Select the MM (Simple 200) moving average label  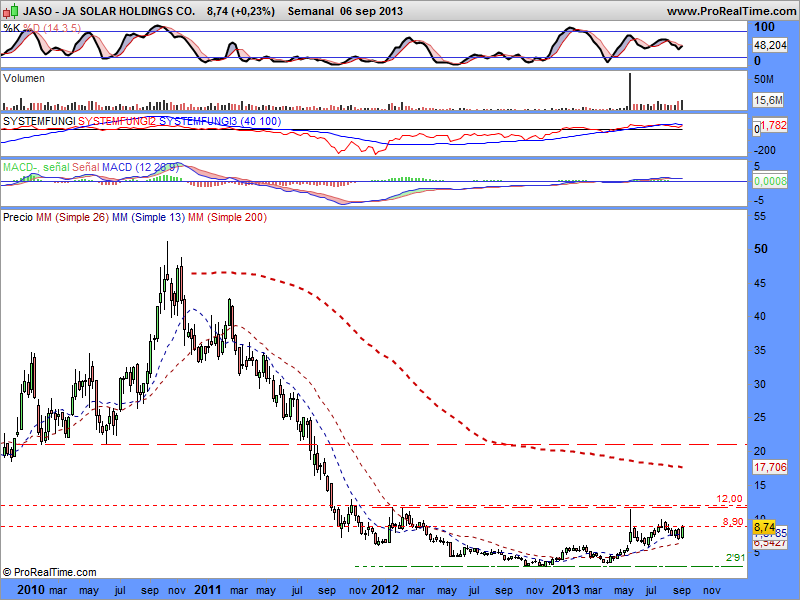(x=228, y=217)
